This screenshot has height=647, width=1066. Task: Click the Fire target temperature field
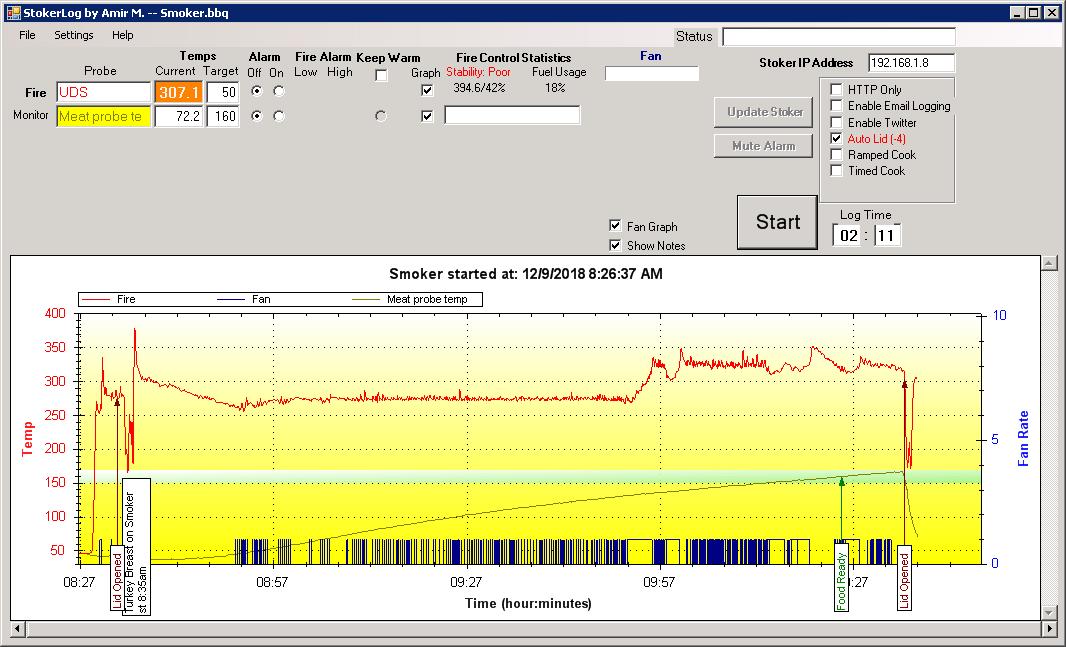(222, 92)
